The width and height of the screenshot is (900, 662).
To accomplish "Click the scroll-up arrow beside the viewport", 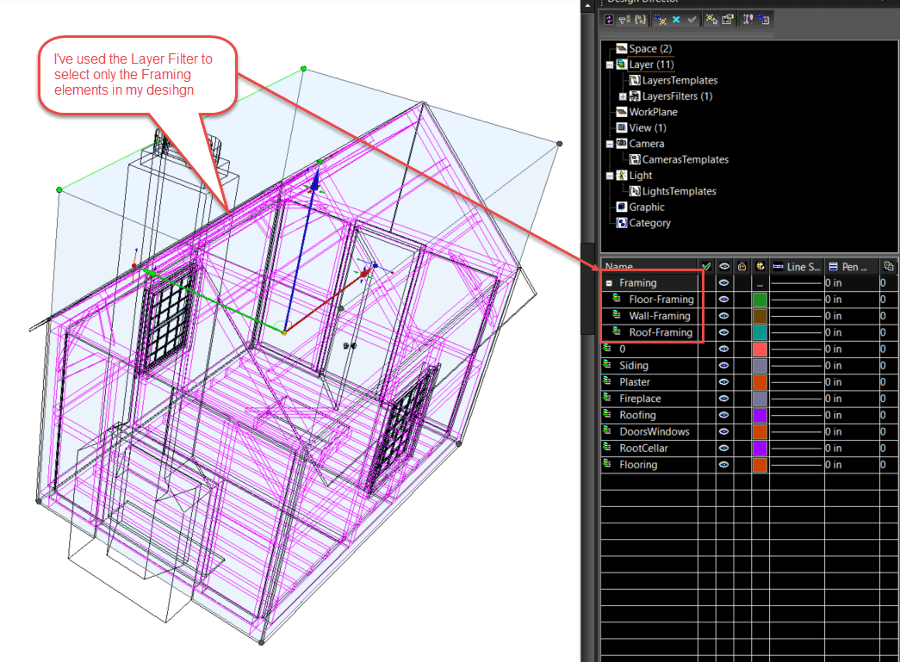I will pyautogui.click(x=588, y=6).
